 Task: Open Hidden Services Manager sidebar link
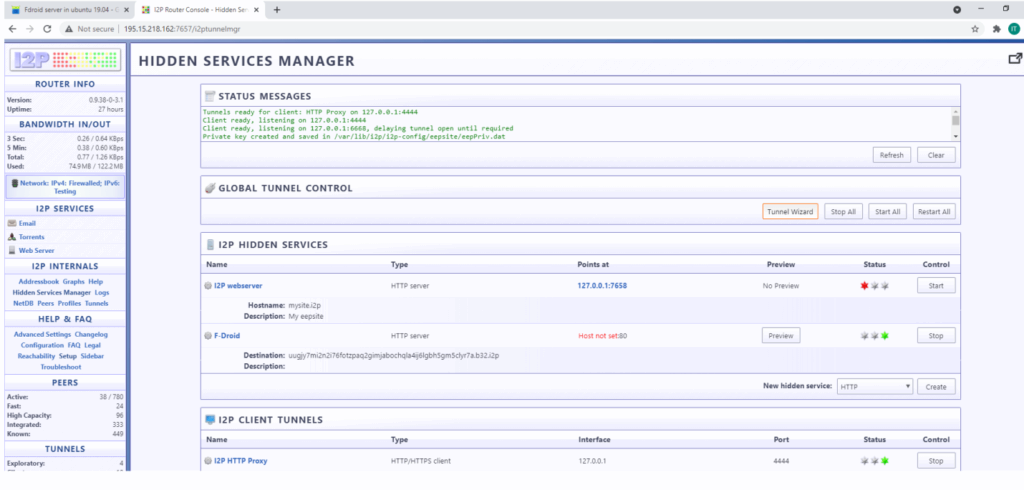(52, 293)
